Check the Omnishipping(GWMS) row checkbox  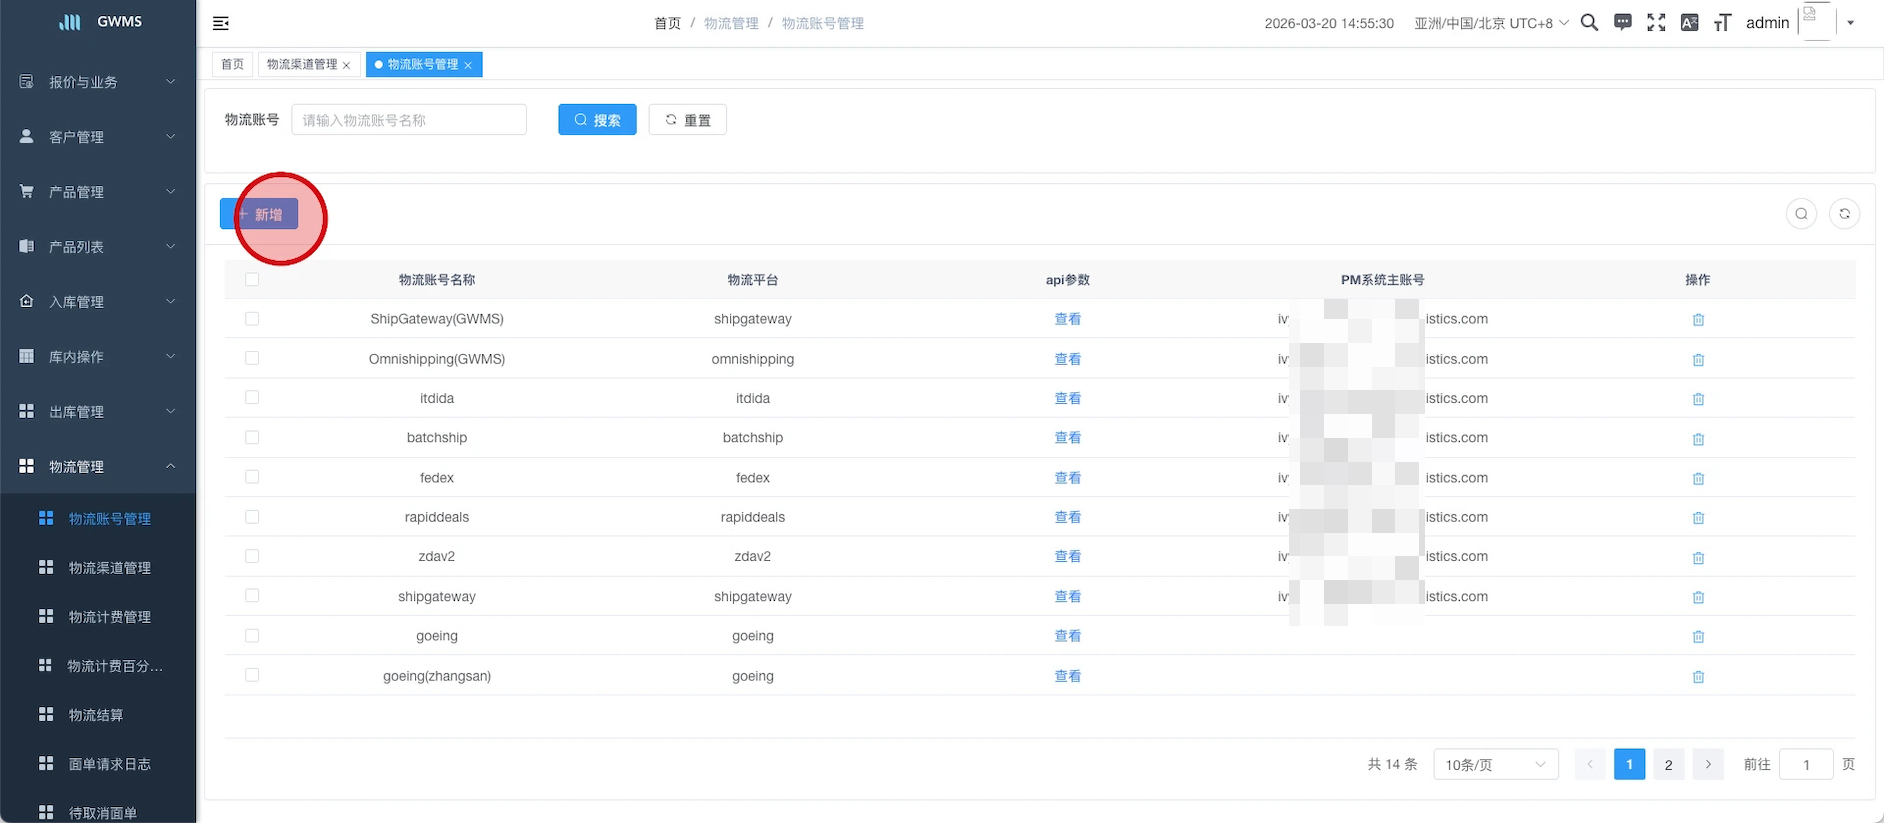point(252,358)
